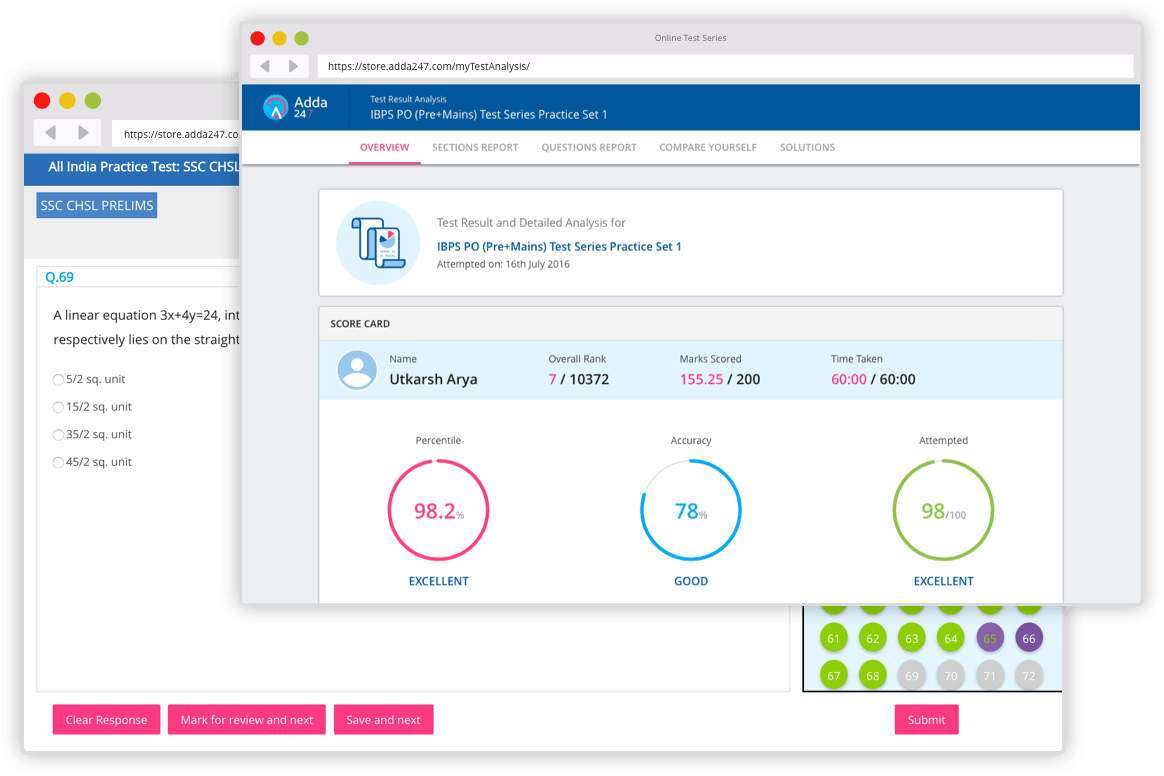Go back in the Online Test Series window

click(x=265, y=66)
